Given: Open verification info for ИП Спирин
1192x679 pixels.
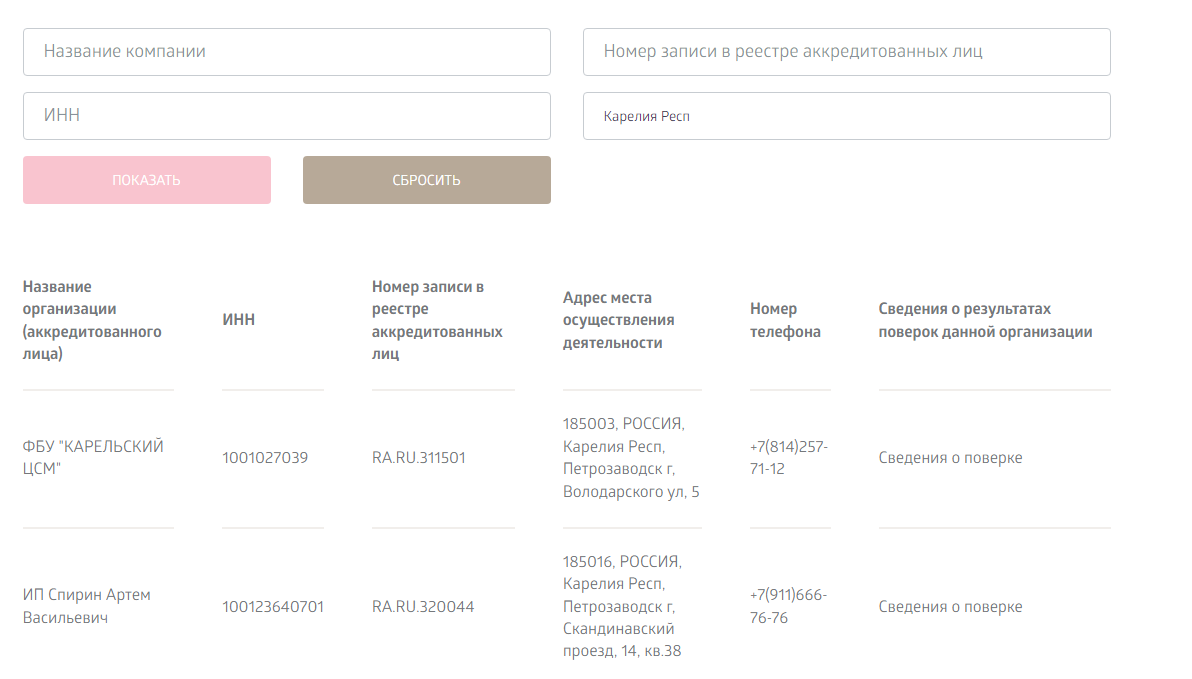Looking at the screenshot, I should [x=950, y=607].
